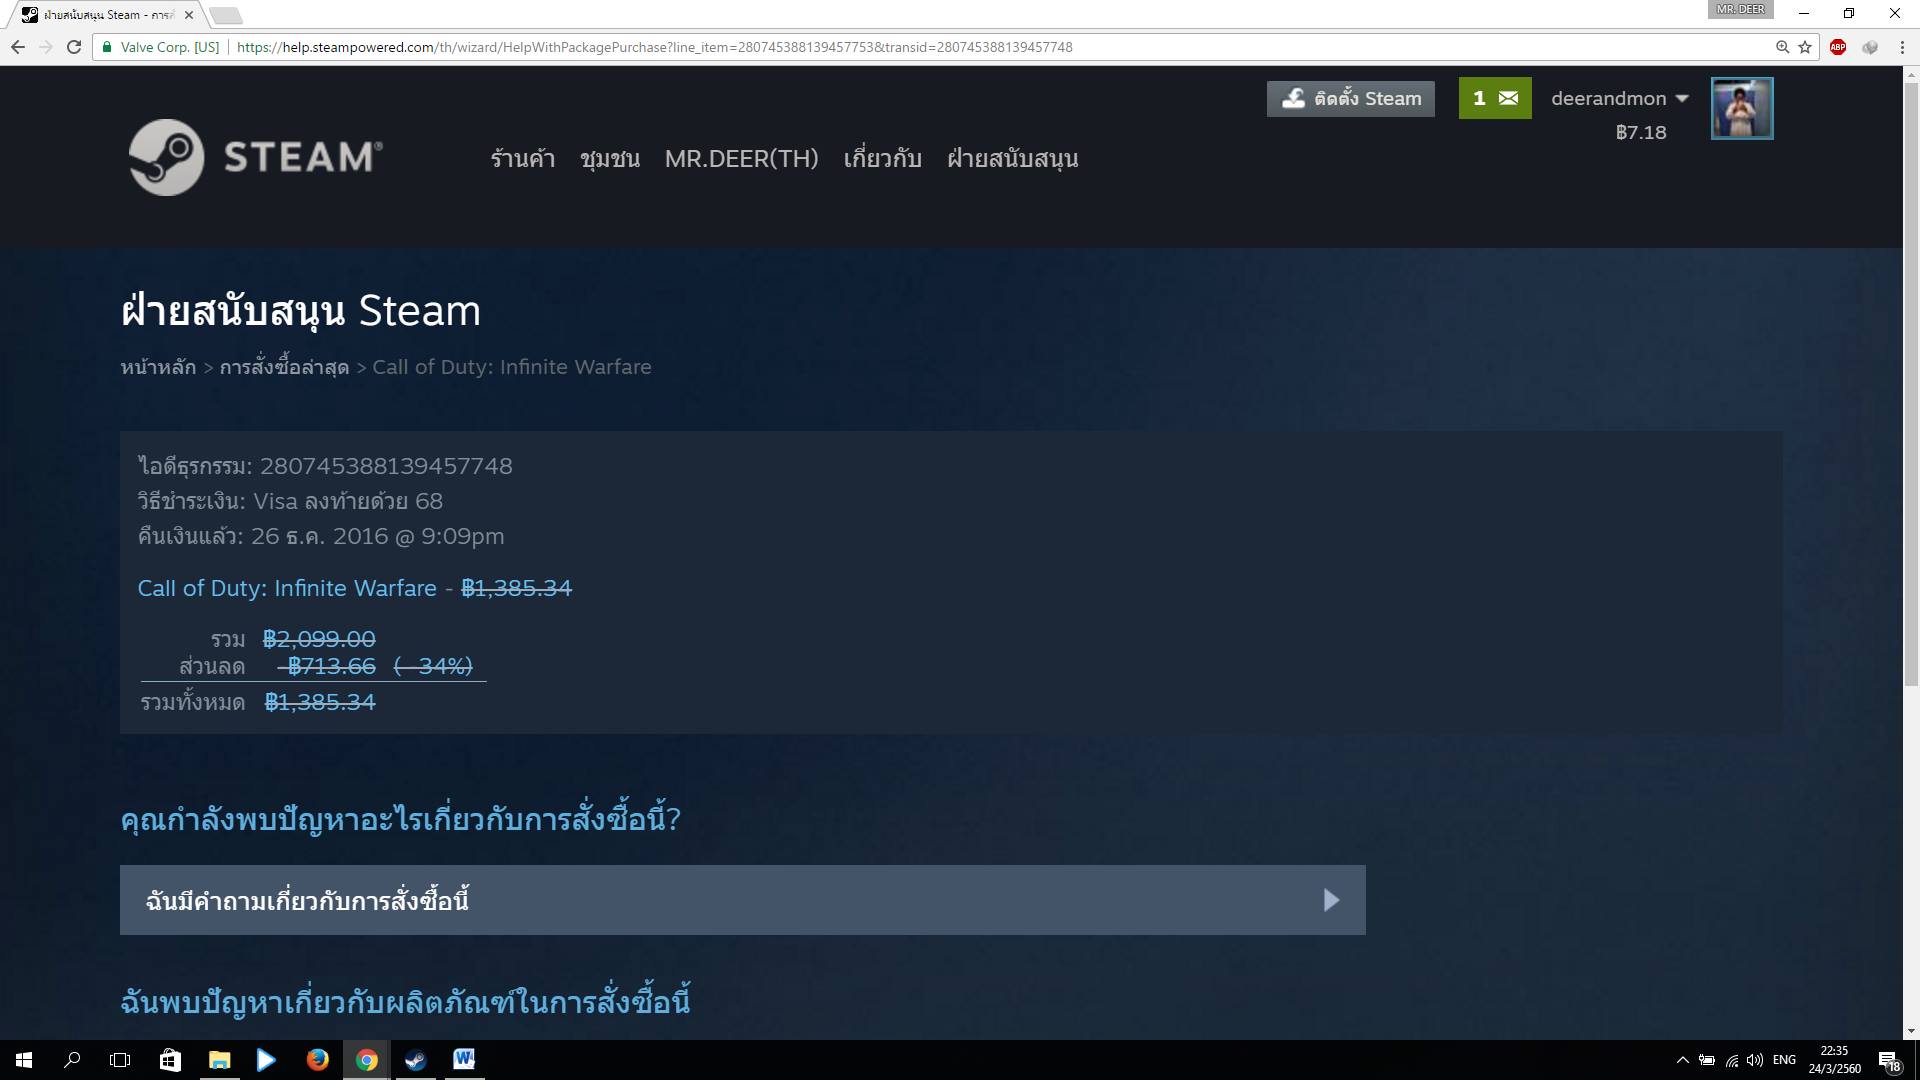This screenshot has width=1920, height=1080.
Task: Click the AdBlock Plus extension icon
Action: (1837, 47)
